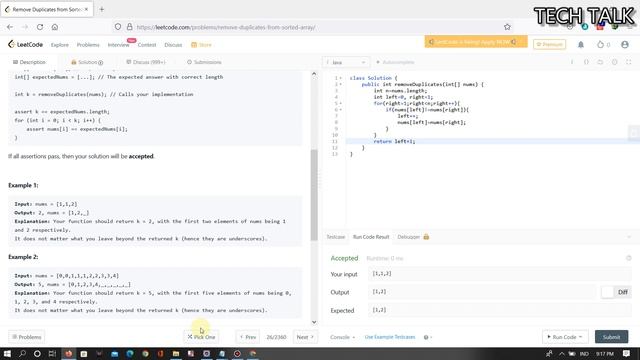Image resolution: width=640 pixels, height=360 pixels.
Task: Open Interview in top navigation
Action: click(x=118, y=44)
